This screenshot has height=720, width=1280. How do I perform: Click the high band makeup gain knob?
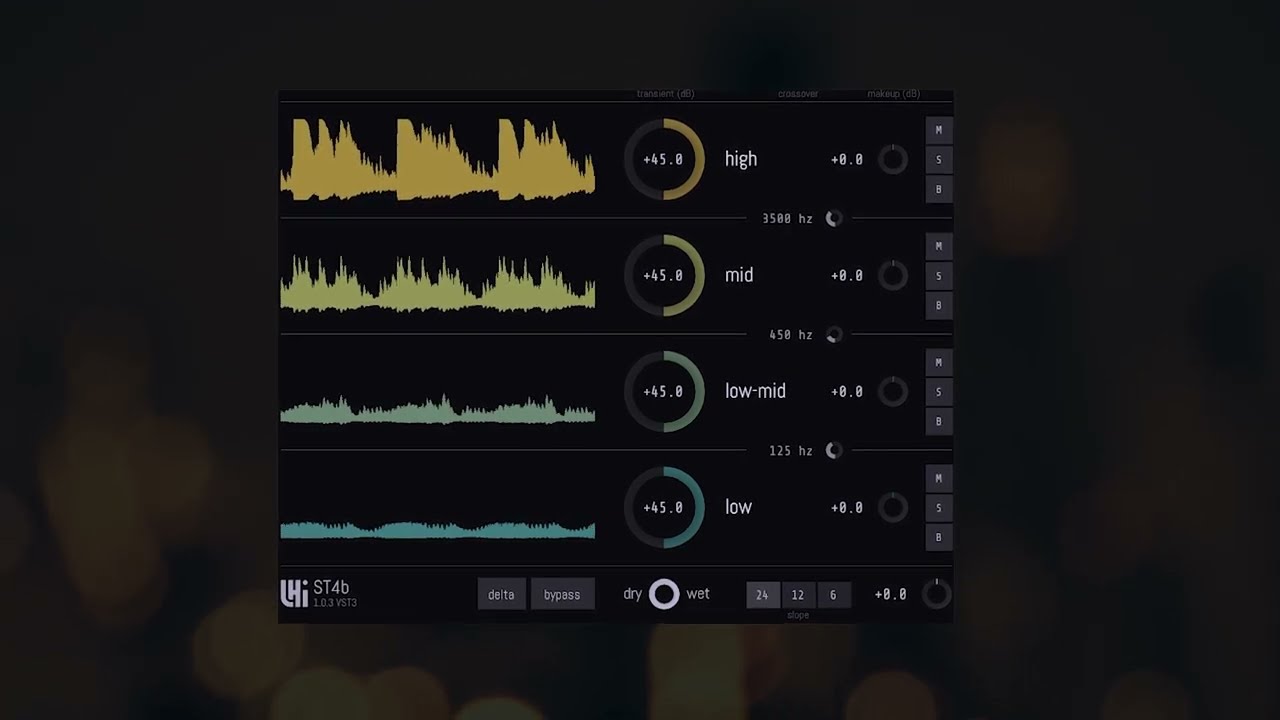(x=893, y=159)
